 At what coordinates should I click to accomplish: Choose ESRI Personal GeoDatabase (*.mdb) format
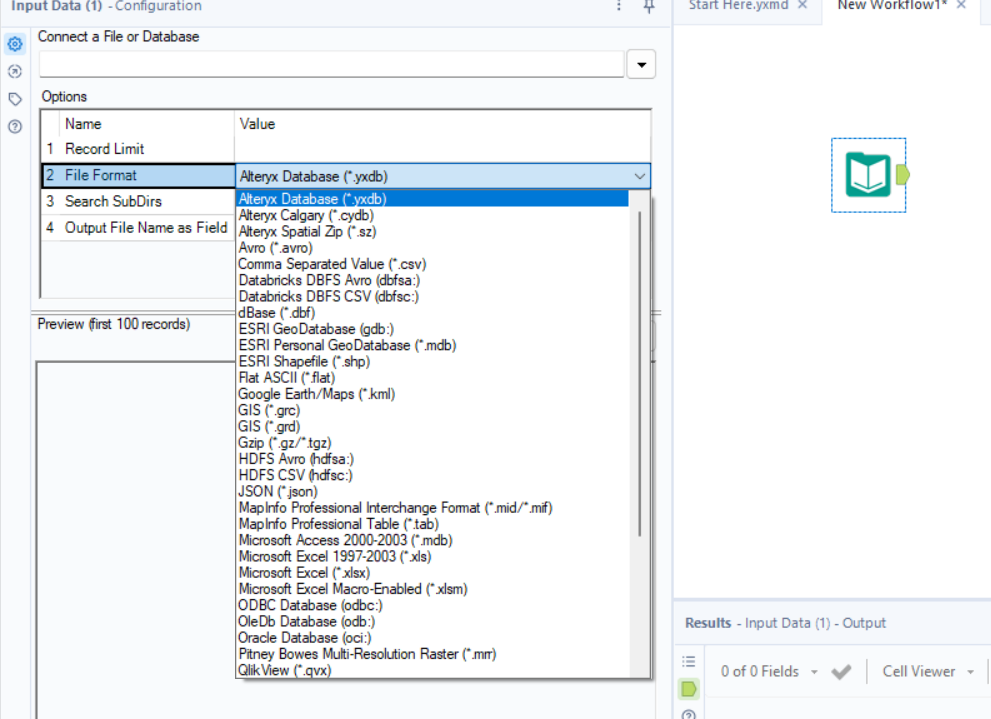click(432, 346)
